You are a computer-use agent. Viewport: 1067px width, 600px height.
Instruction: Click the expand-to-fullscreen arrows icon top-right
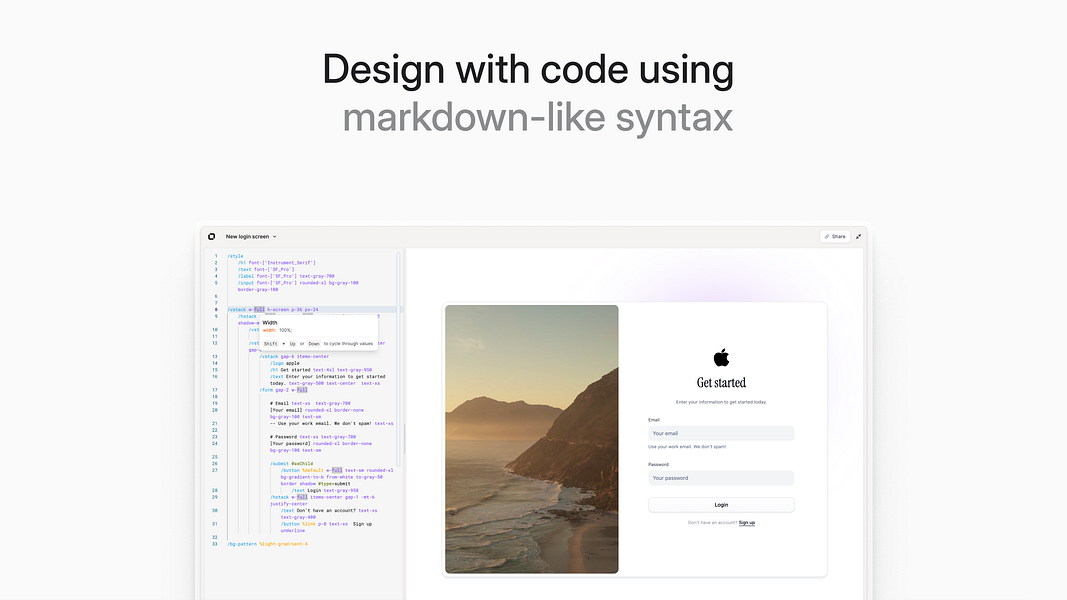coord(858,236)
